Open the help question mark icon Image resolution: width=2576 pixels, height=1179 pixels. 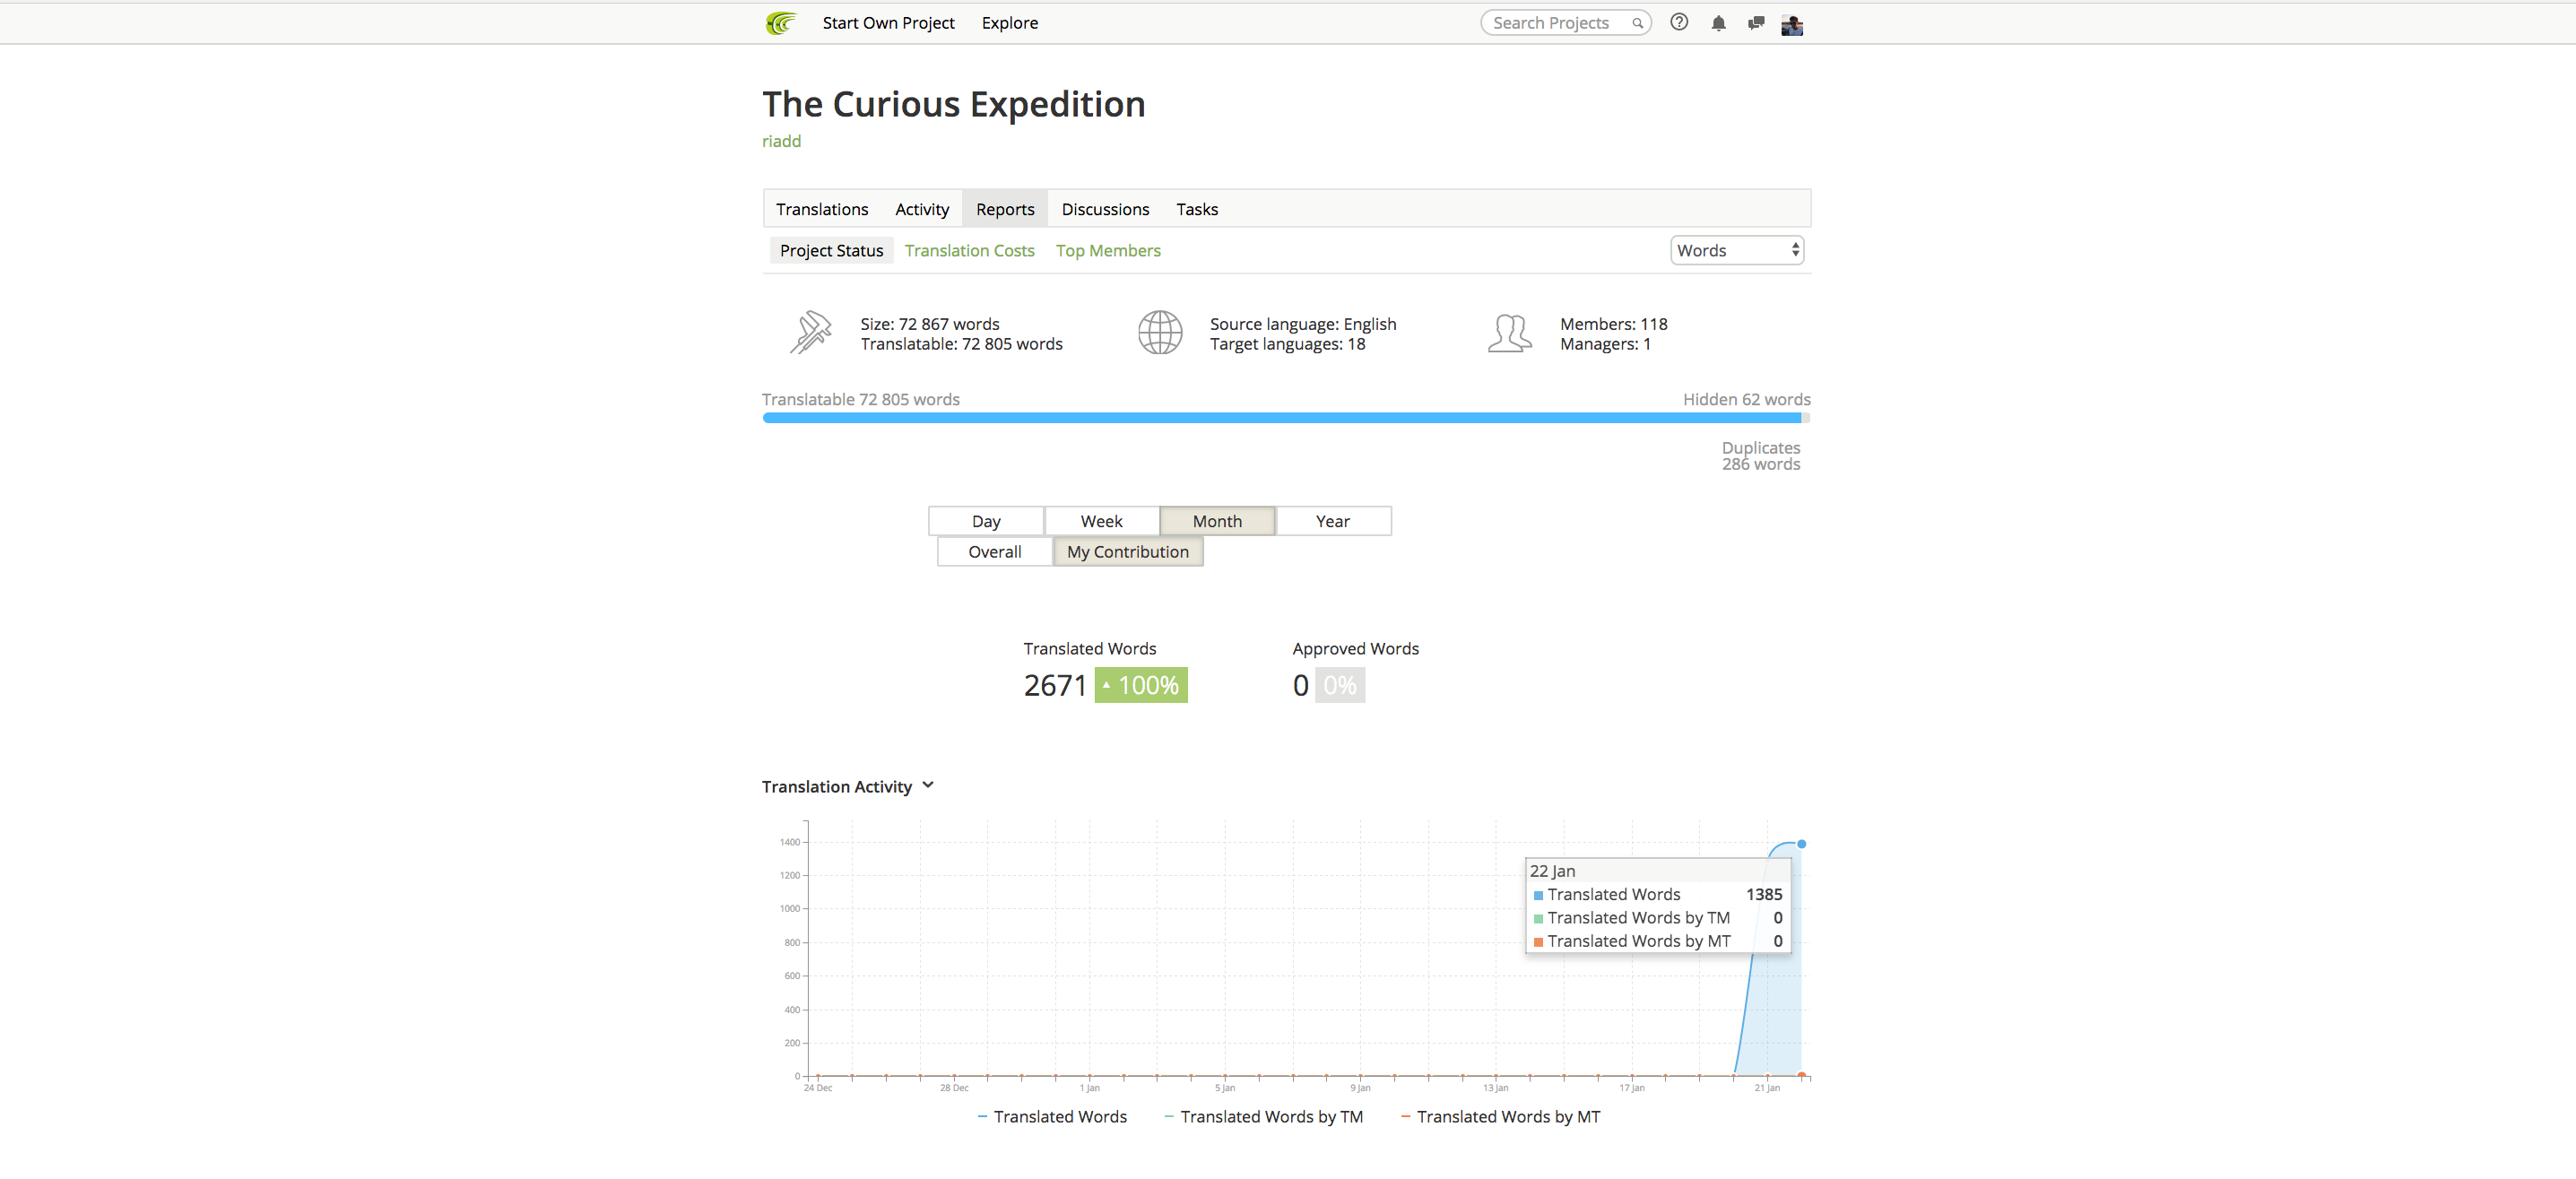point(1679,22)
